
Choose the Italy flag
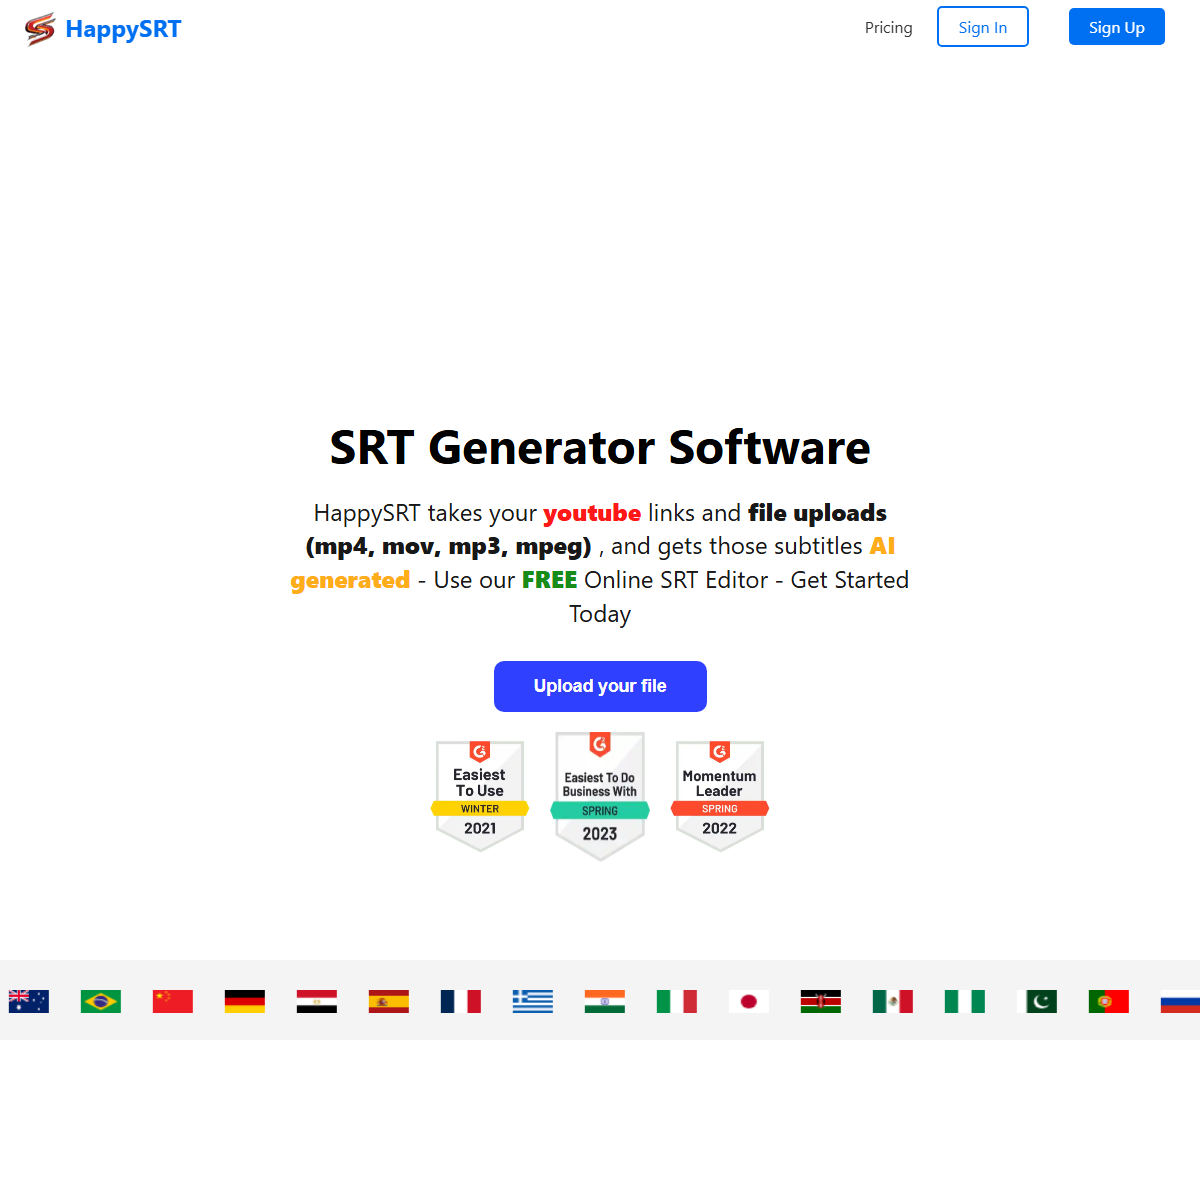coord(677,1001)
